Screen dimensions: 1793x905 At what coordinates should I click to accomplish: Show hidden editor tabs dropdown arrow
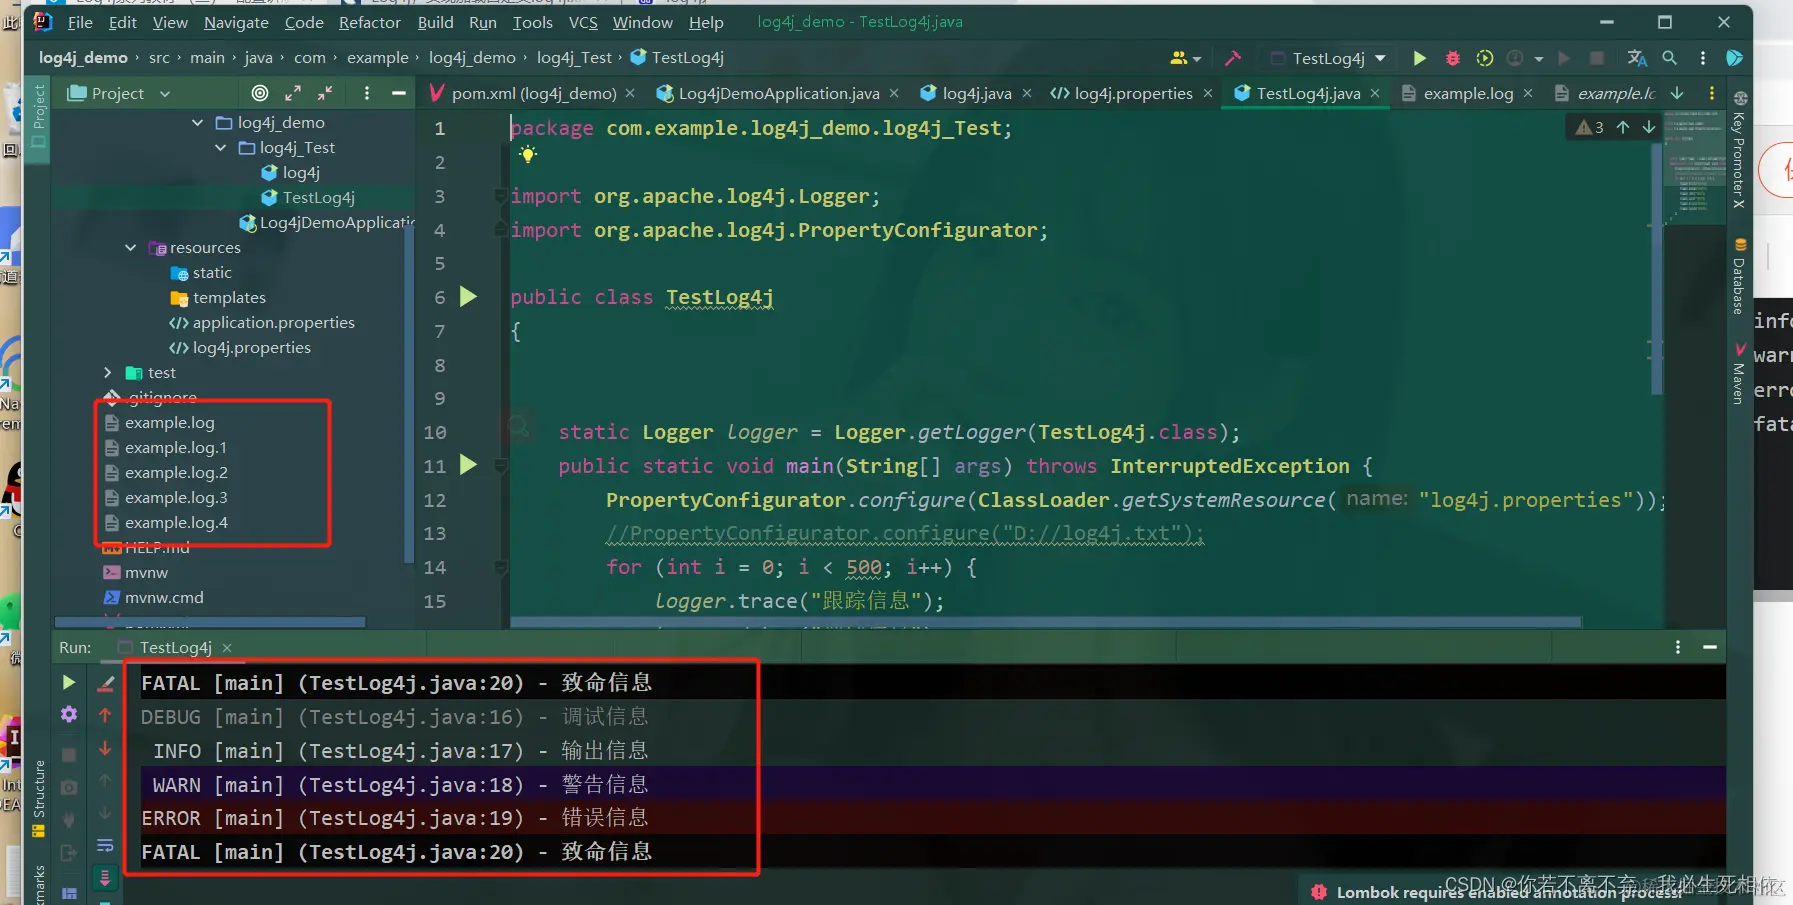(1677, 93)
